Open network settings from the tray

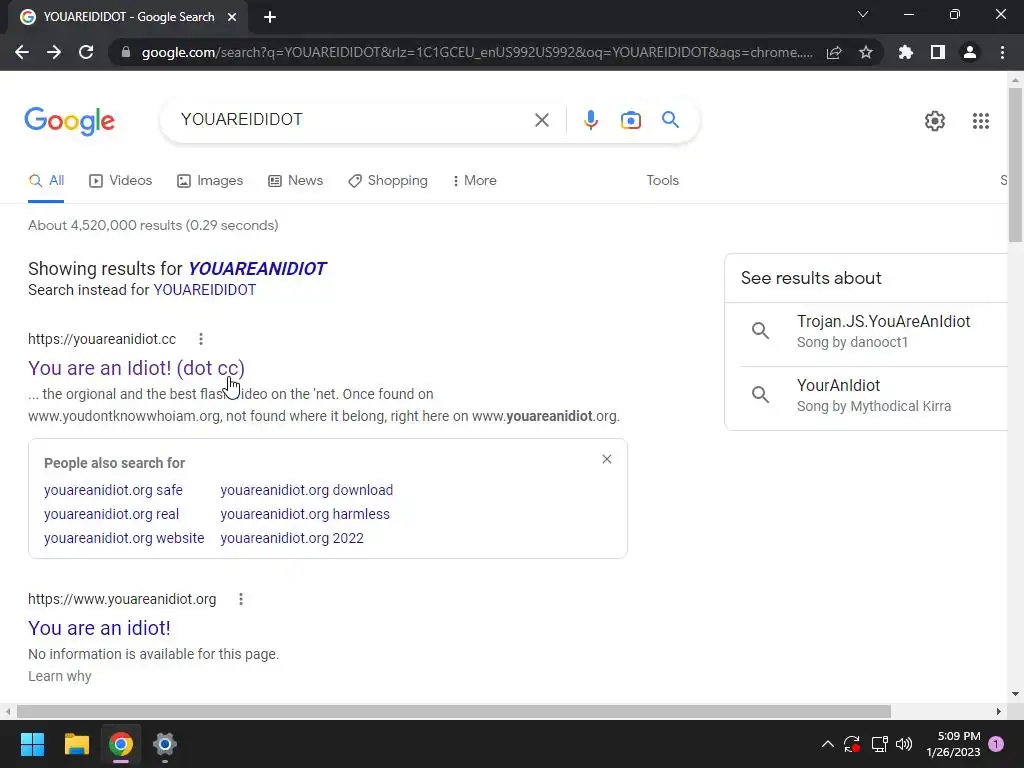click(x=879, y=744)
